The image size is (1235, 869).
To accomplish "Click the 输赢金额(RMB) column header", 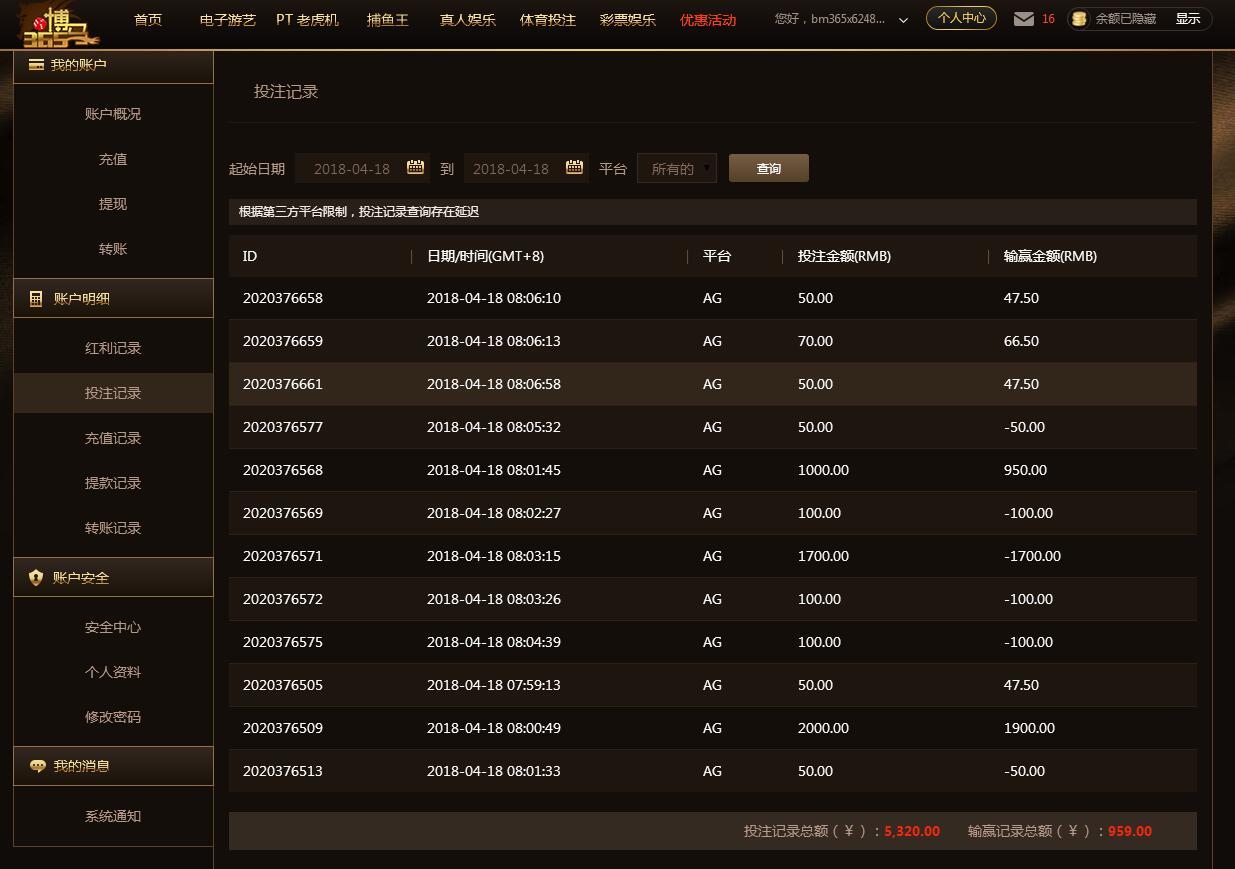I will click(x=1050, y=256).
